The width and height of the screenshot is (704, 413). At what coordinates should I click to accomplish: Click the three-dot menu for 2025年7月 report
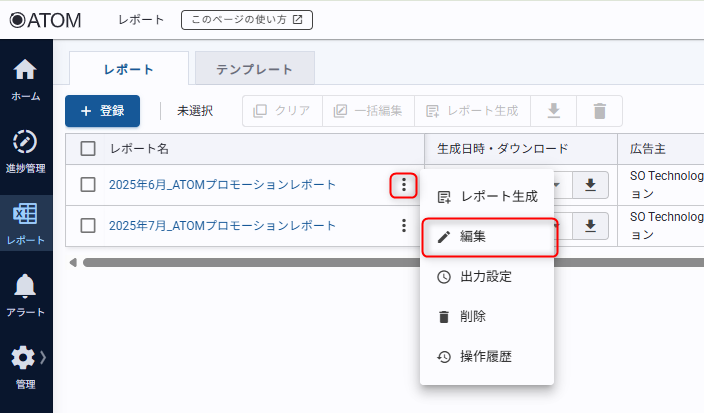[x=403, y=226]
